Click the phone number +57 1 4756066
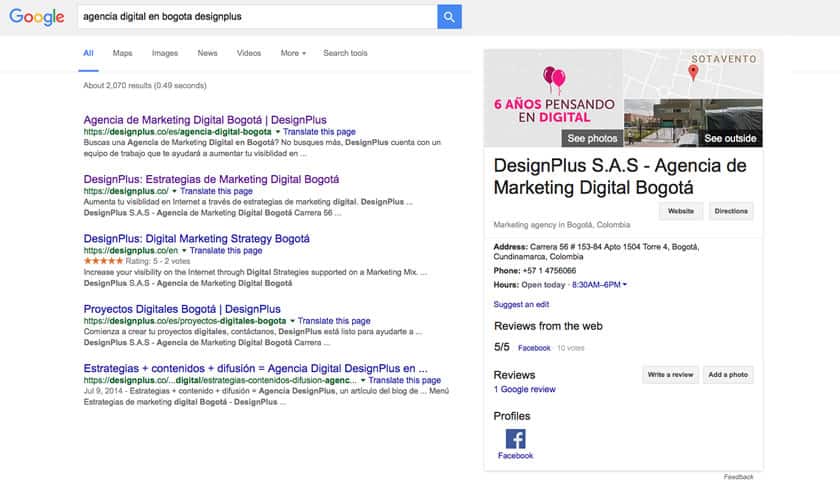Viewport: 840px width, 487px height. tap(550, 271)
